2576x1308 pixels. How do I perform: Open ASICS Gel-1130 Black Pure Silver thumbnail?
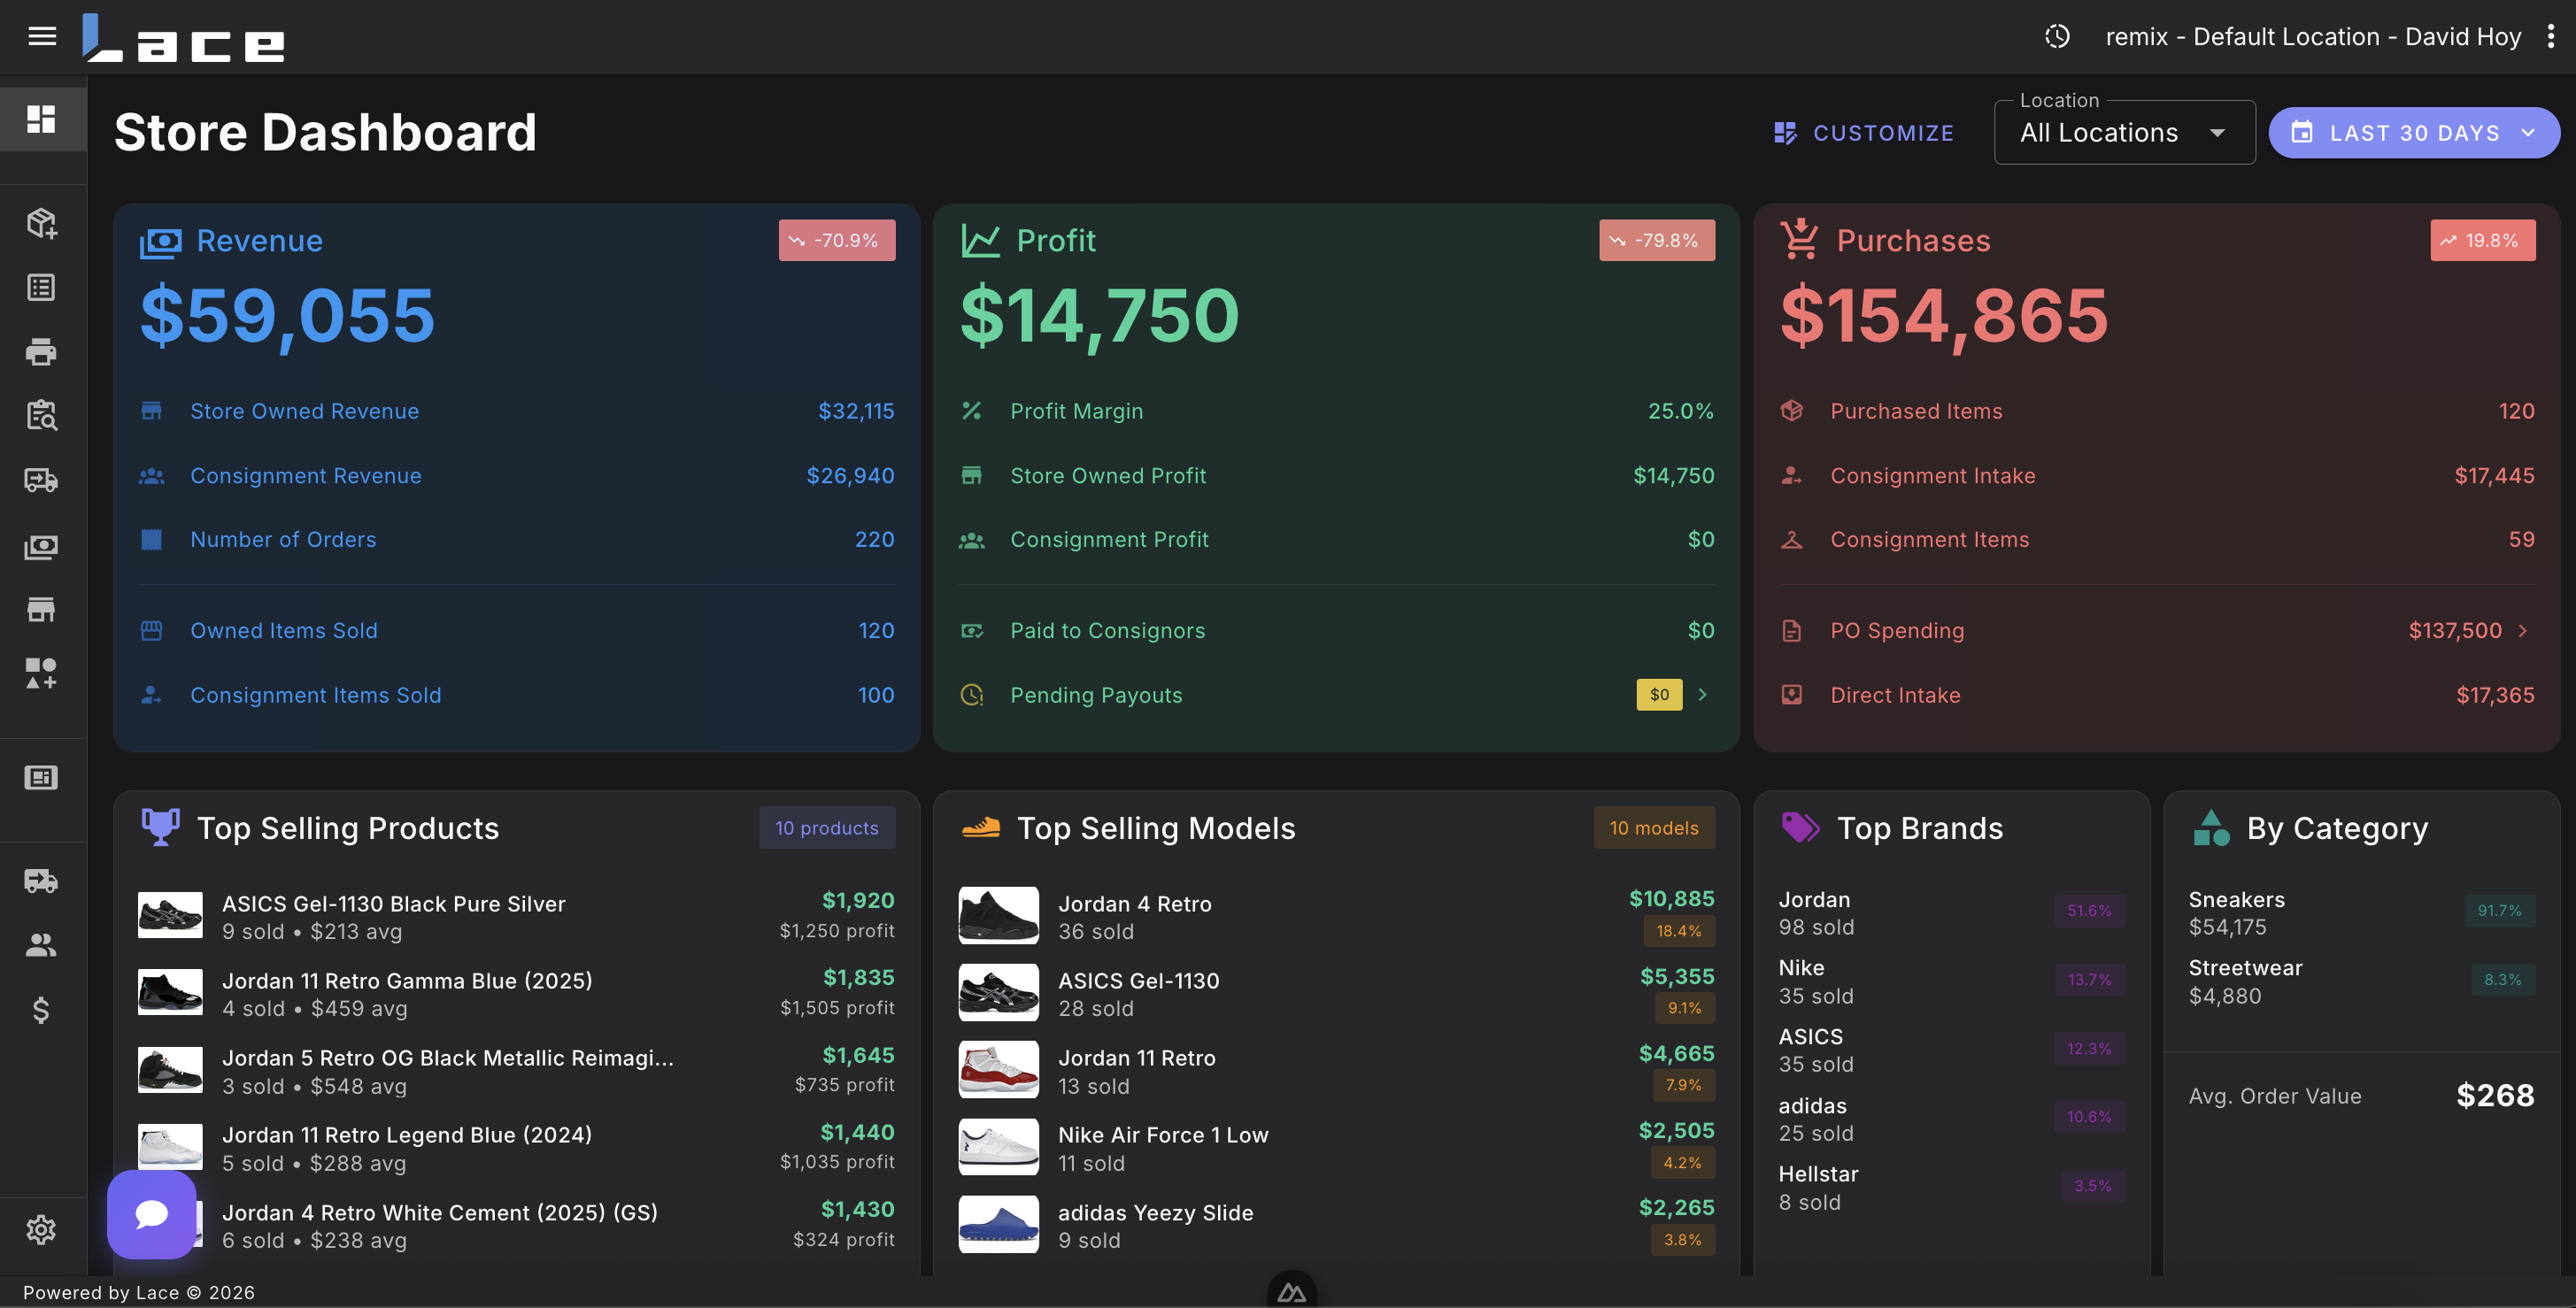pos(170,915)
